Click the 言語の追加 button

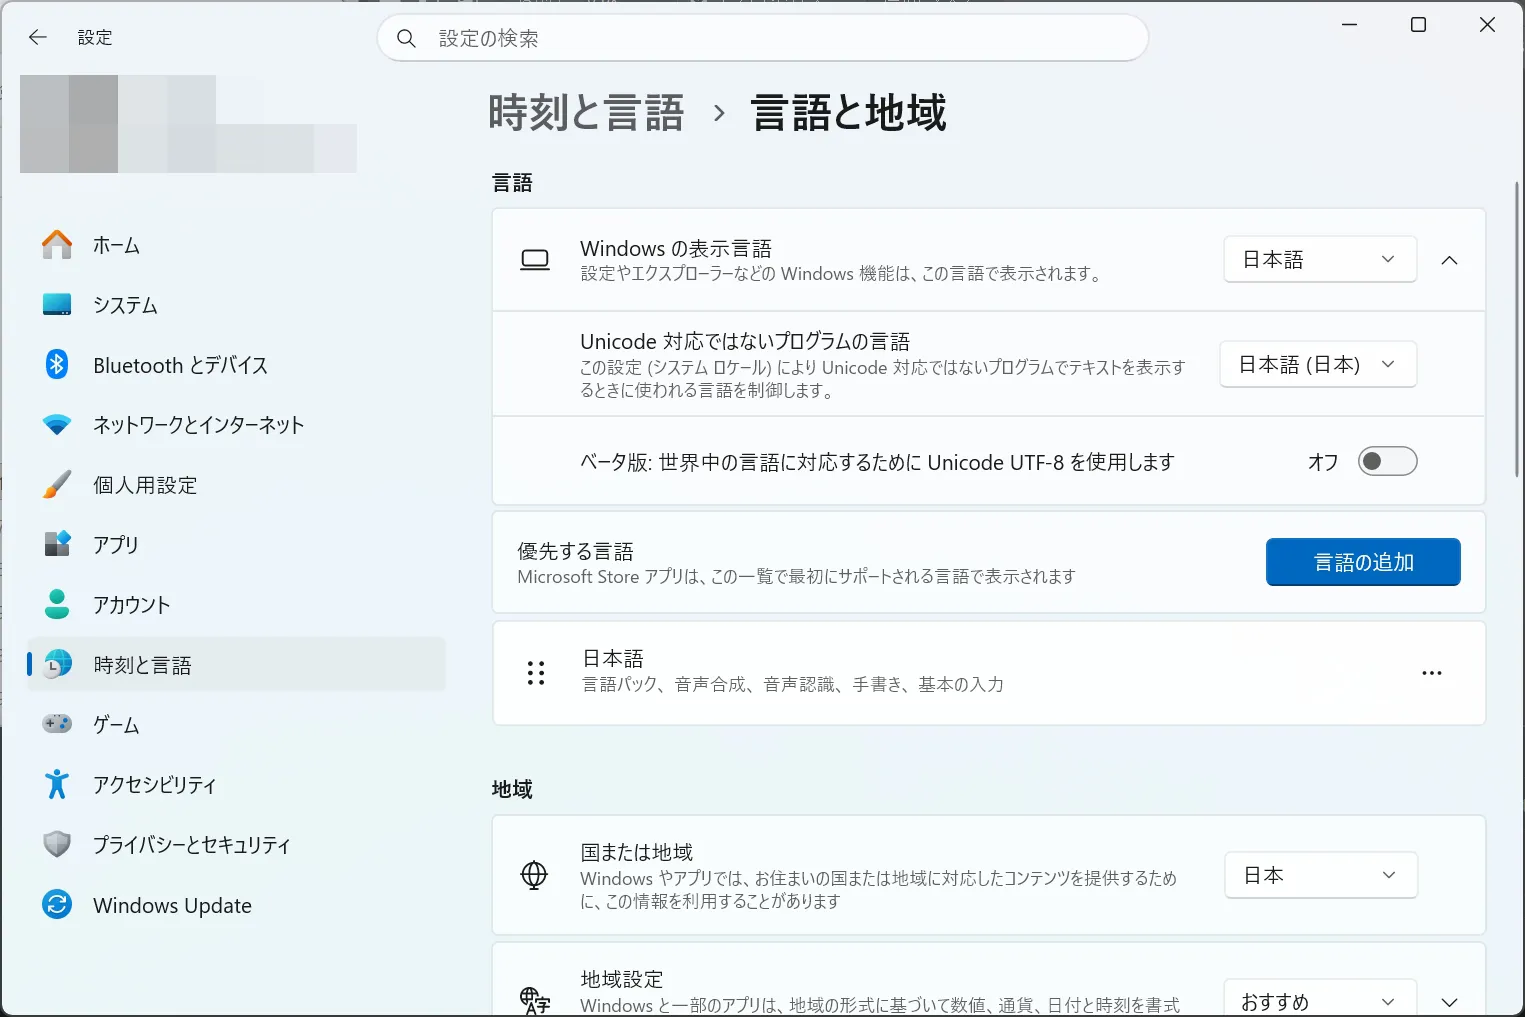point(1363,562)
